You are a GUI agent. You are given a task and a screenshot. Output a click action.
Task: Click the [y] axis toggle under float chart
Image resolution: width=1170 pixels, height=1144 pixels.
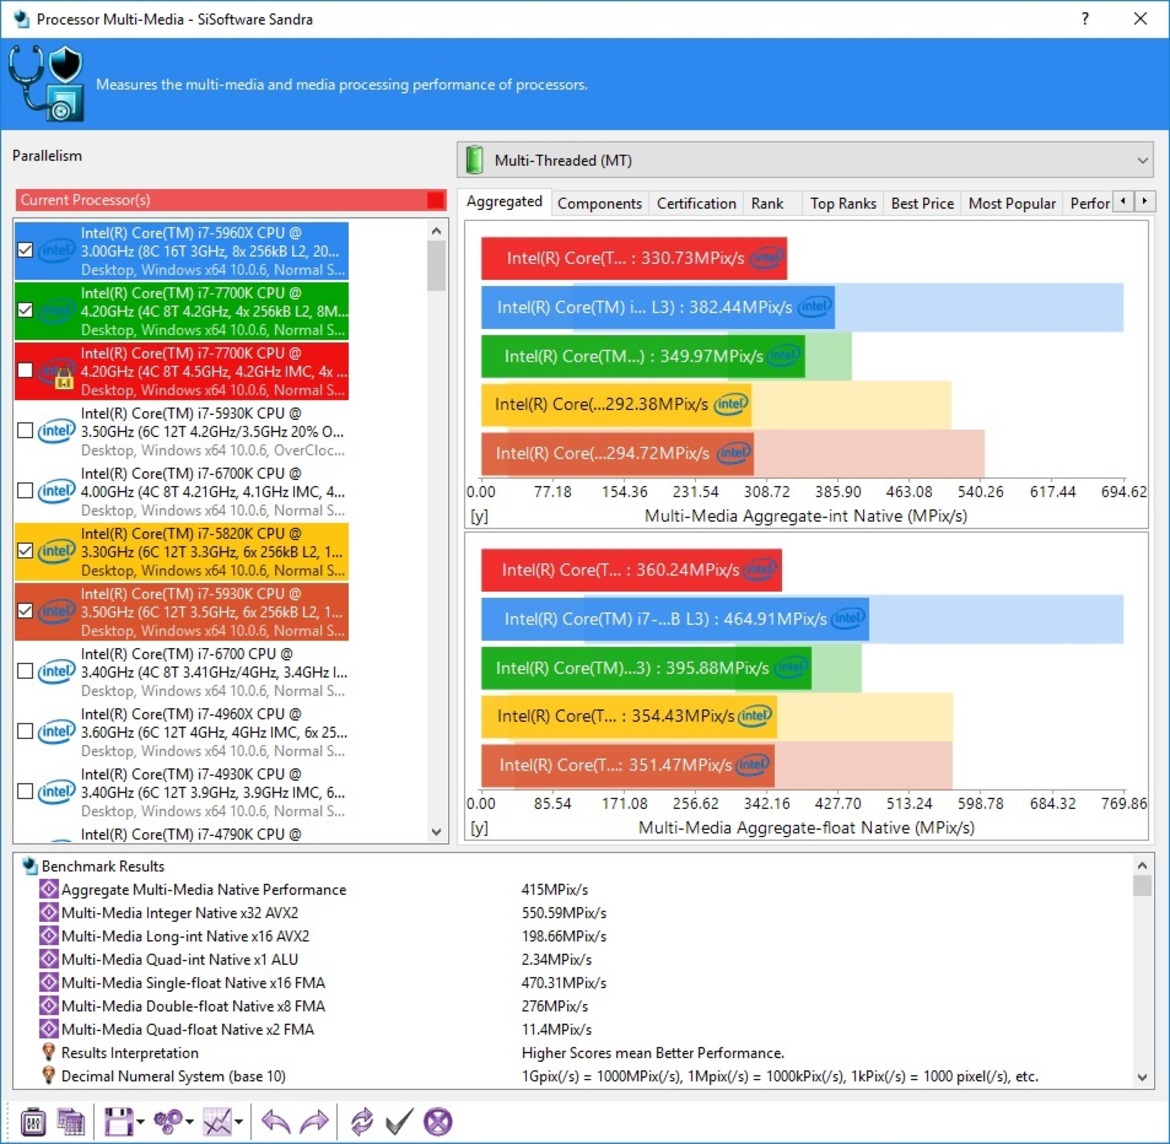coord(479,828)
